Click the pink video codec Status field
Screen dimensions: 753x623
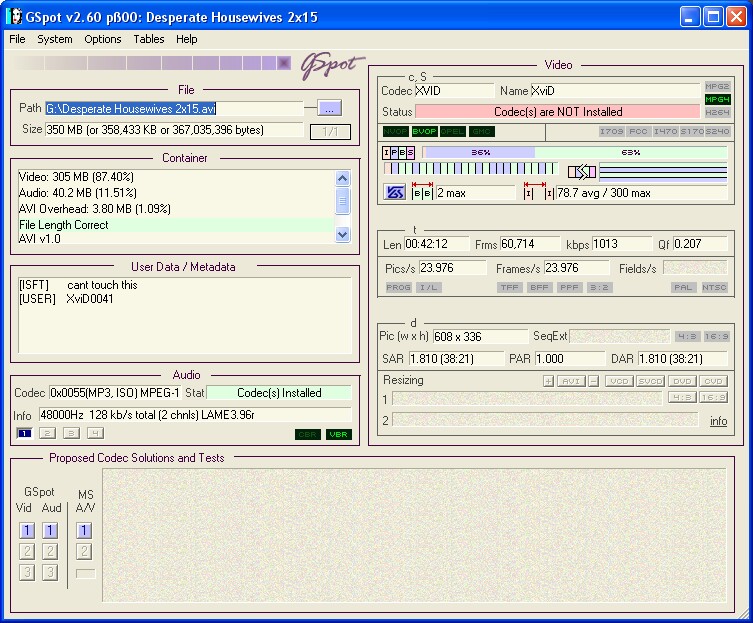(557, 111)
